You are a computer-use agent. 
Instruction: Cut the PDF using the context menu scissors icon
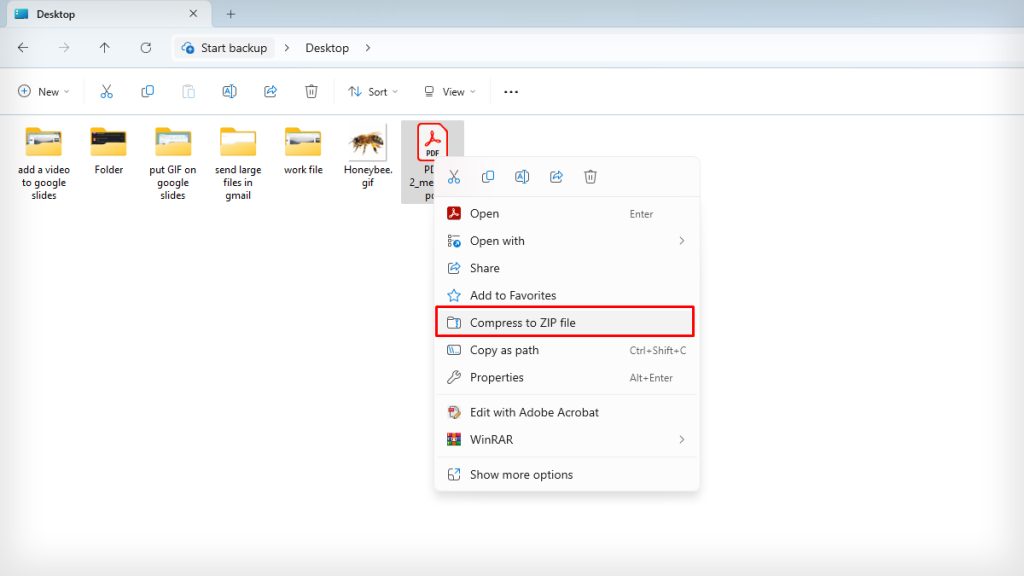tap(453, 176)
